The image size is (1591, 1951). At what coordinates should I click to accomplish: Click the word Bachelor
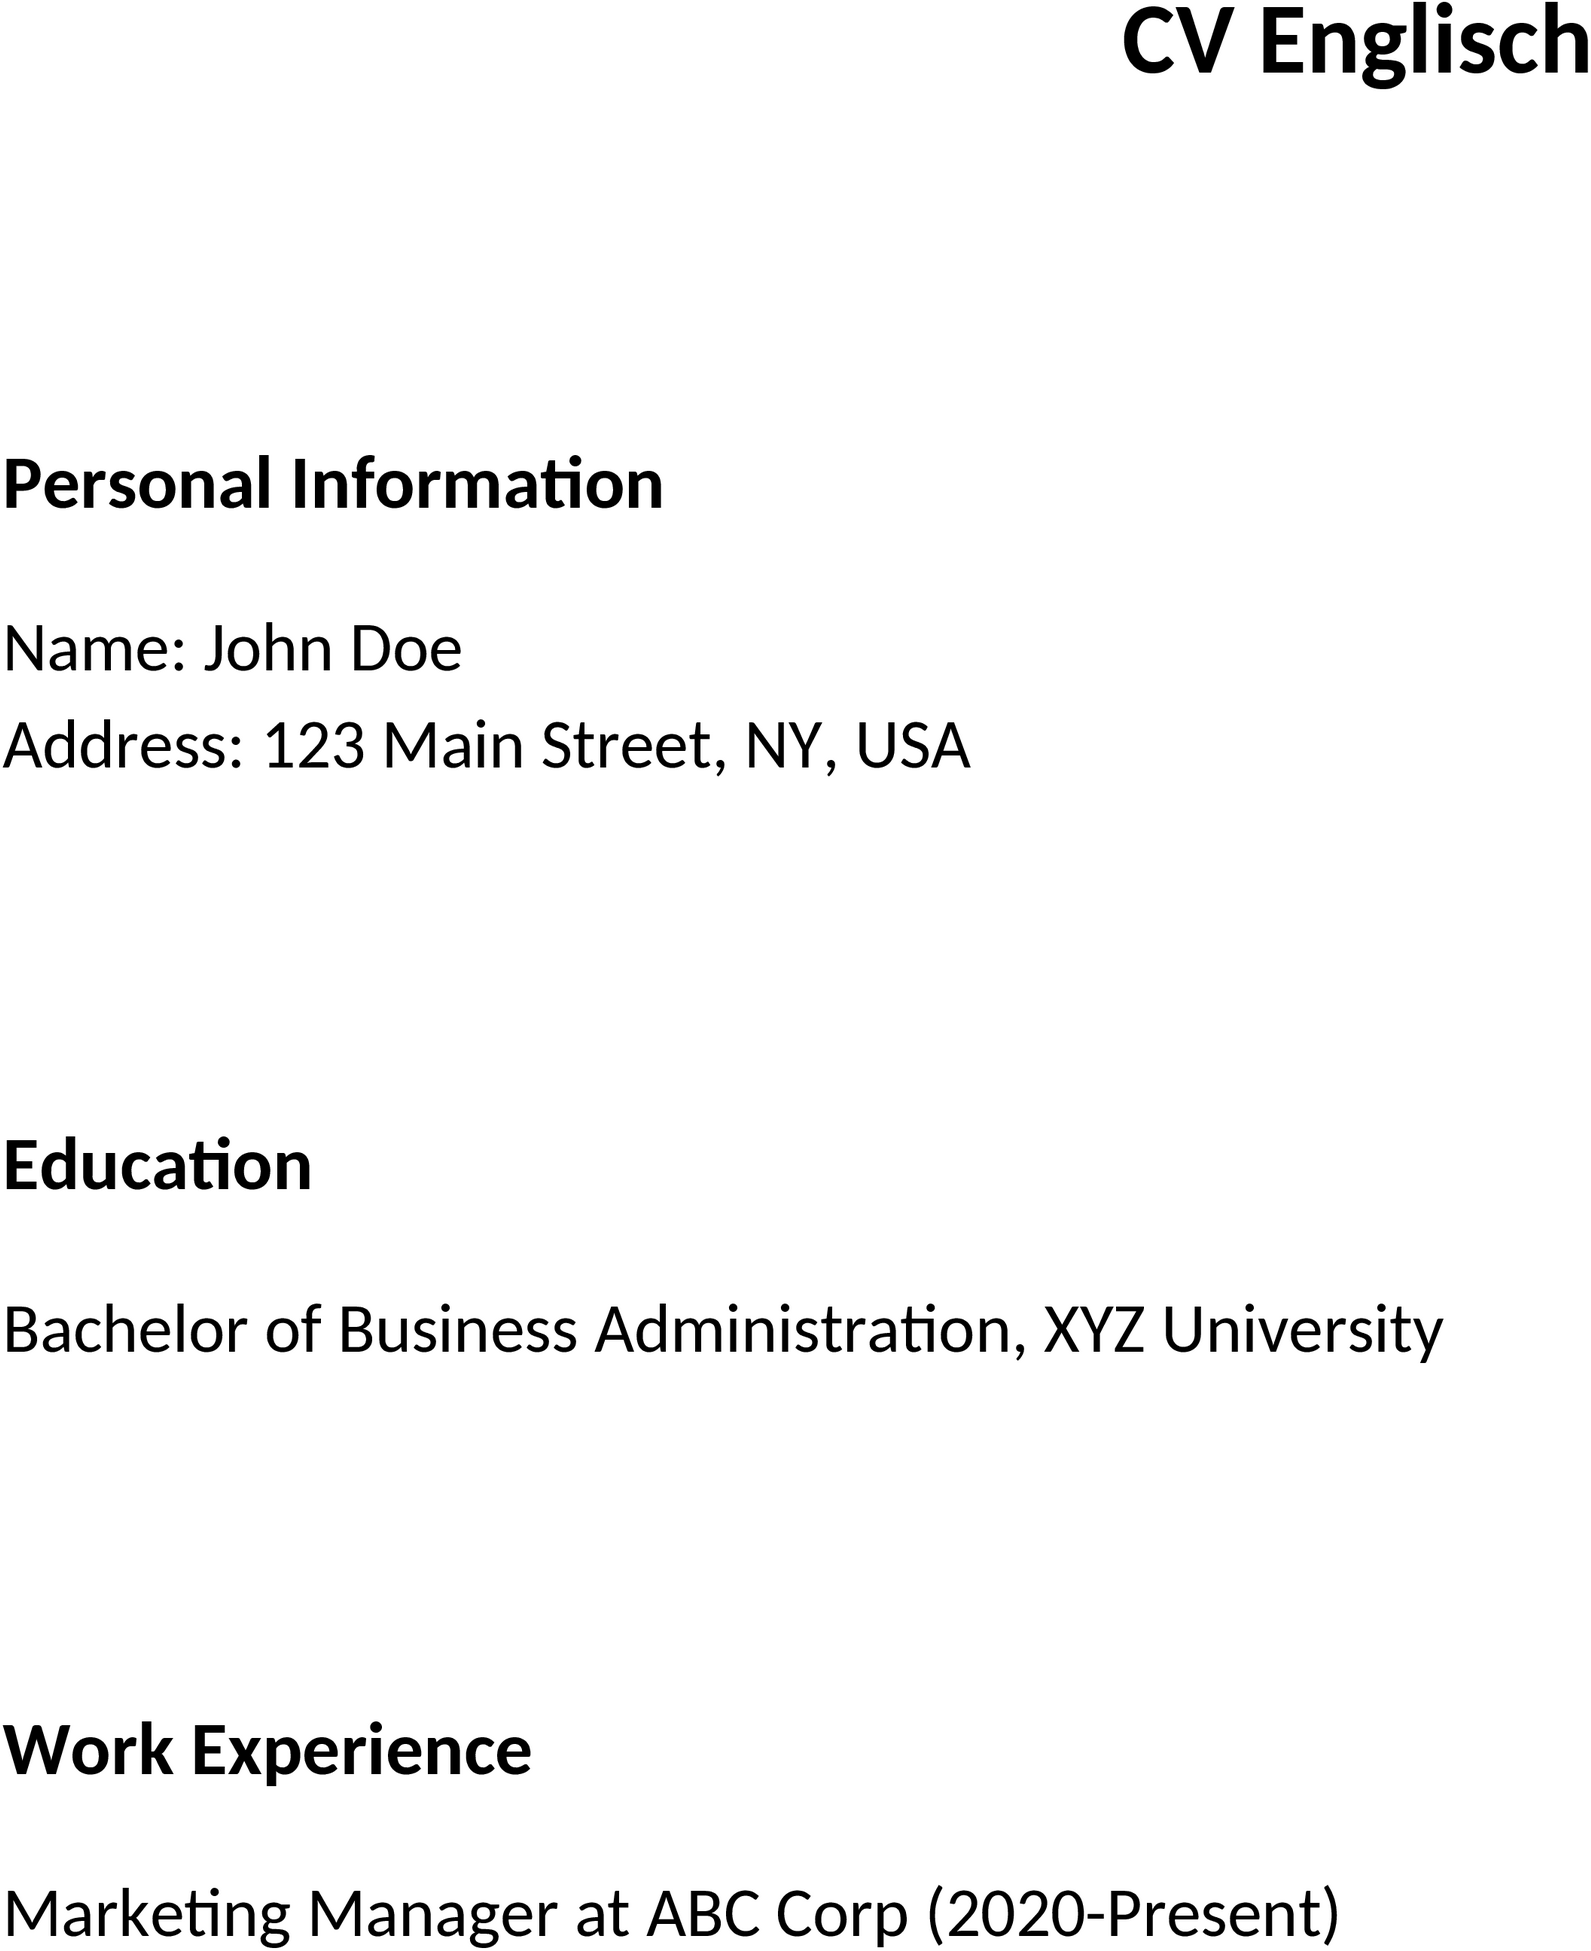click(125, 1330)
